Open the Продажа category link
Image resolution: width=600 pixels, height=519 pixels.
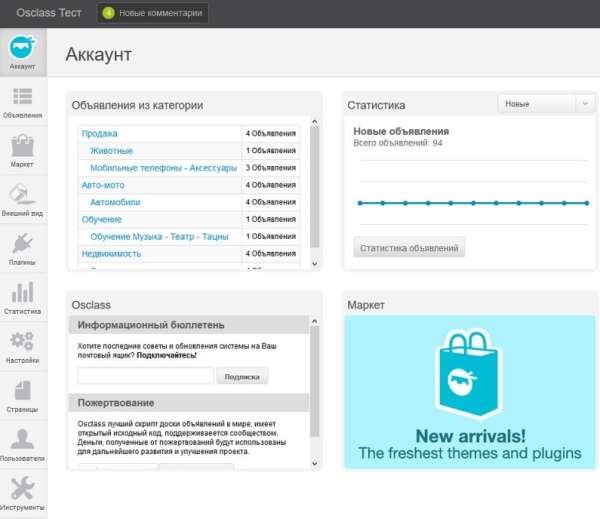point(99,133)
